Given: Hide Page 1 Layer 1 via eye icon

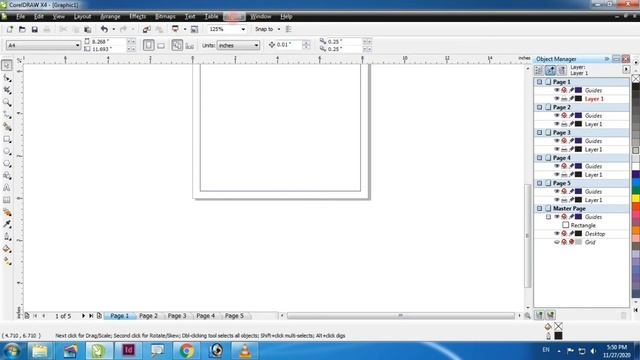Looking at the screenshot, I should tap(556, 99).
